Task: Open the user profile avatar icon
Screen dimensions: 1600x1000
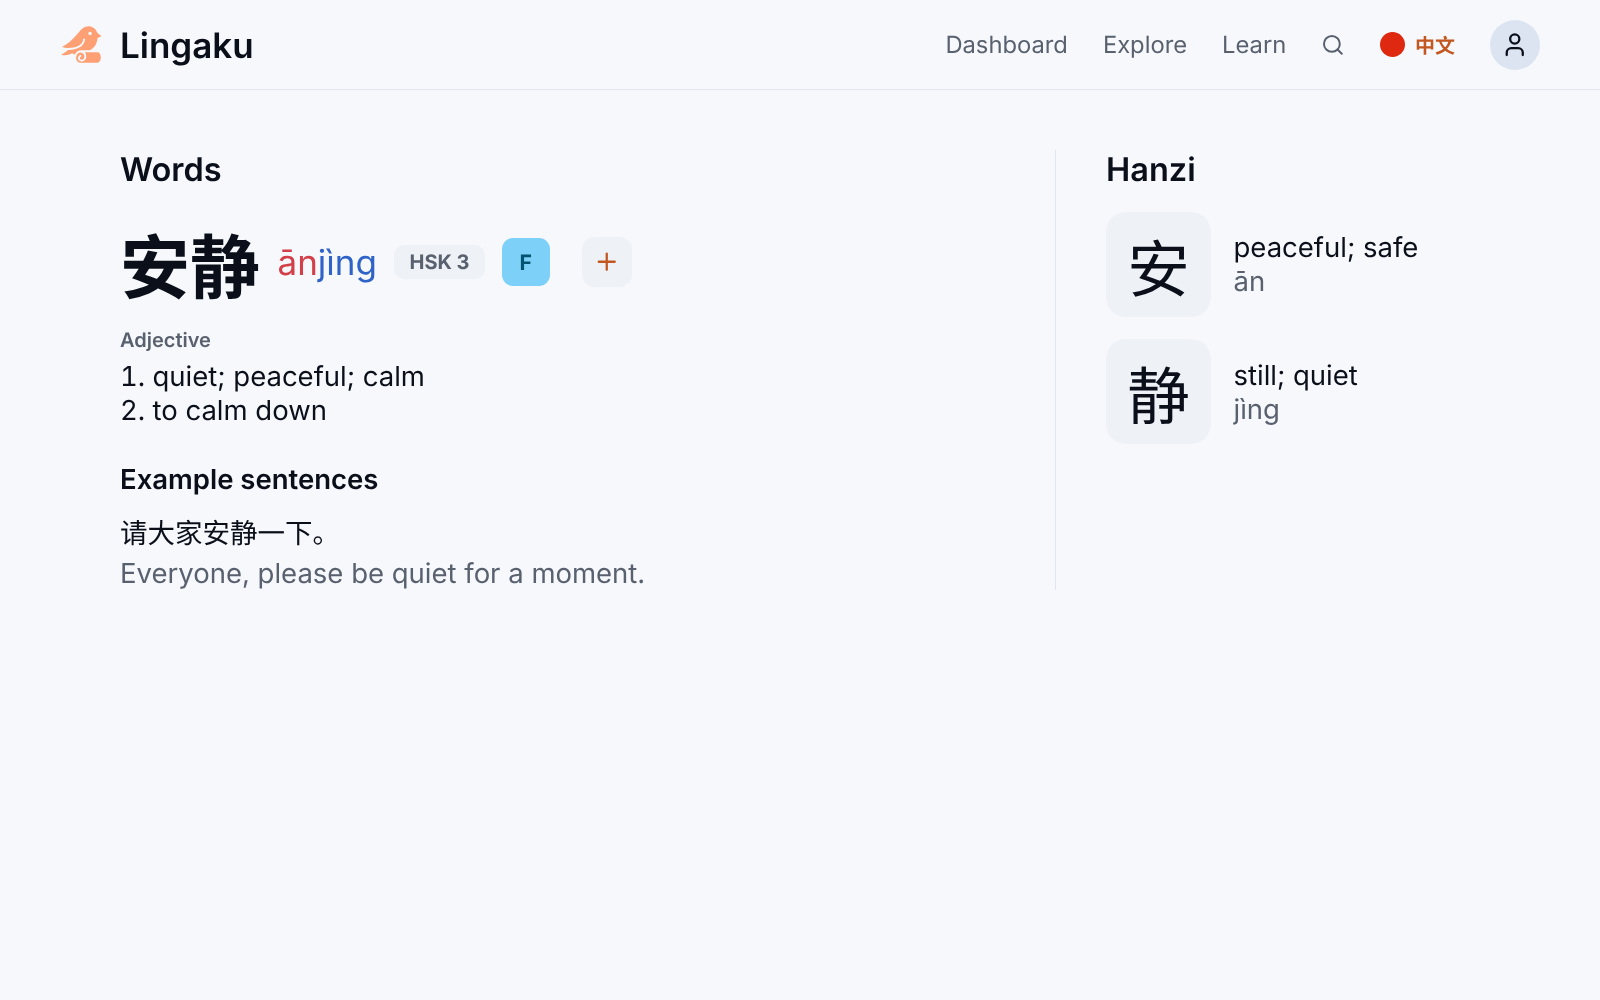Action: 1514,45
